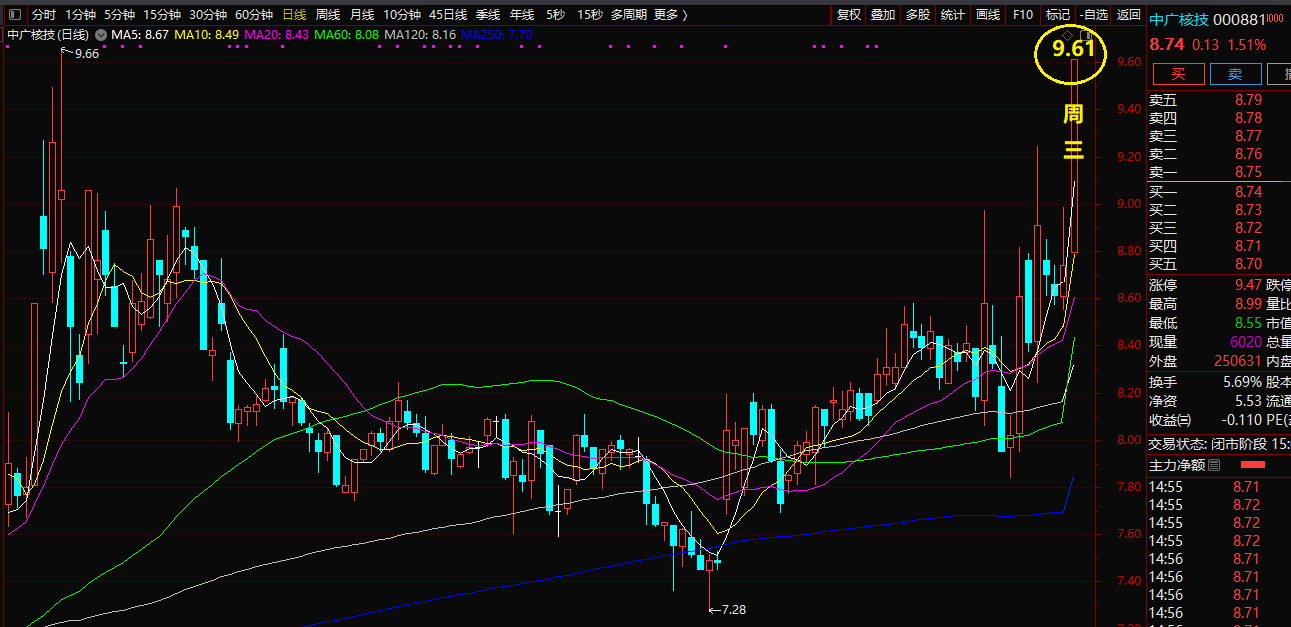Viewport: 1291px width, 627px height.
Task: Click the 涨停 limit-up value 9.47
Action: [1248, 285]
